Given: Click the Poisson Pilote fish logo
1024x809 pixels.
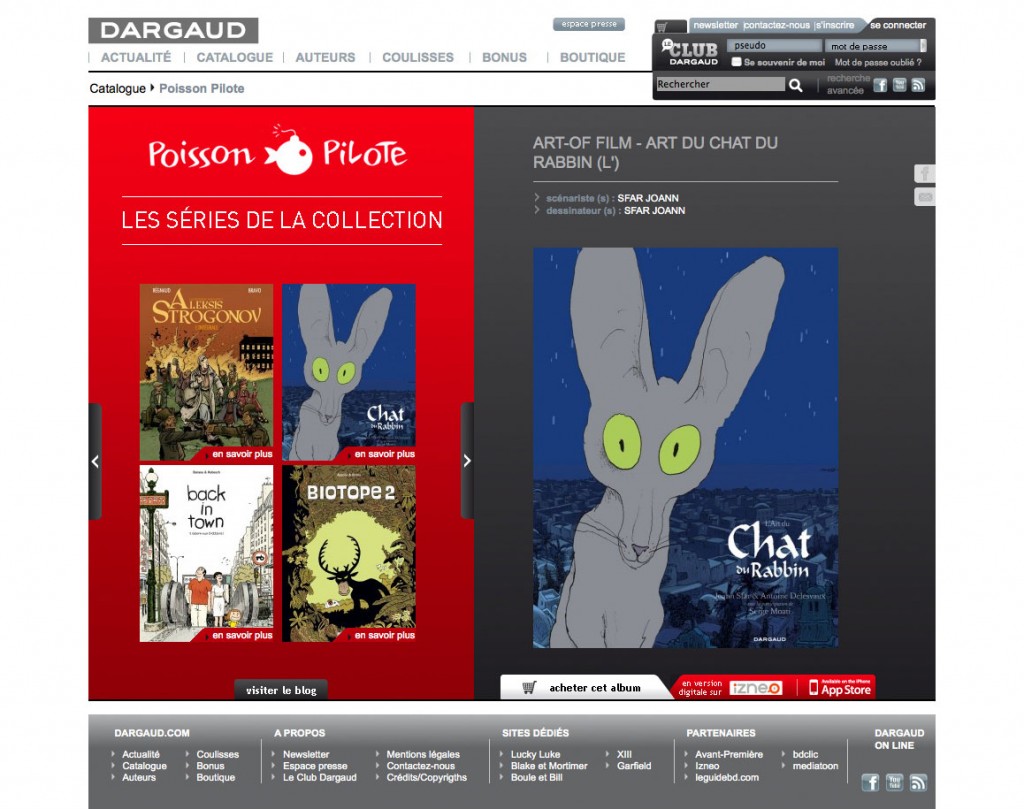Looking at the screenshot, I should click(288, 151).
